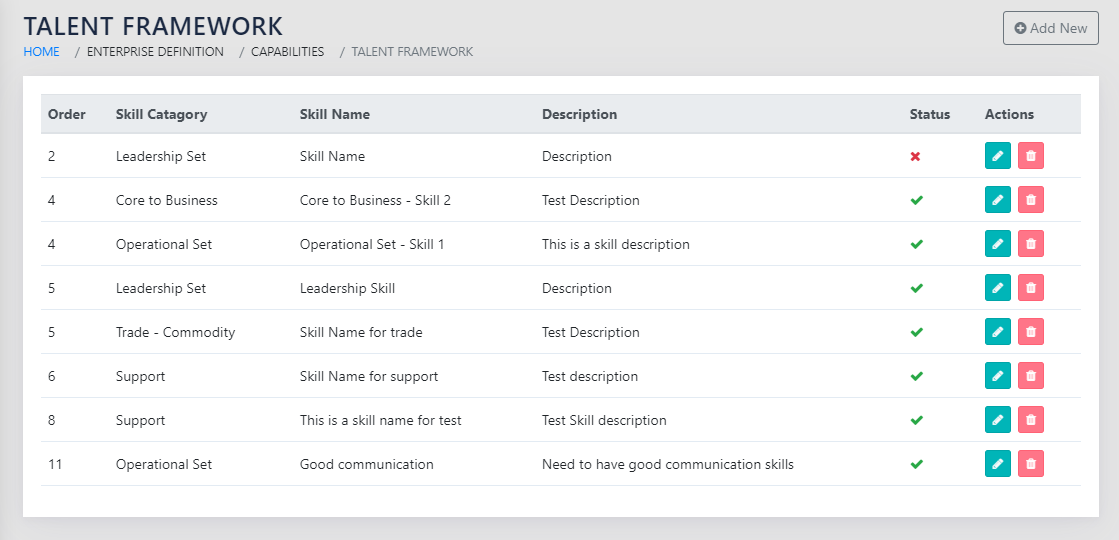Delete the 'Leadership Skill' row
The image size is (1119, 540).
(x=1030, y=288)
